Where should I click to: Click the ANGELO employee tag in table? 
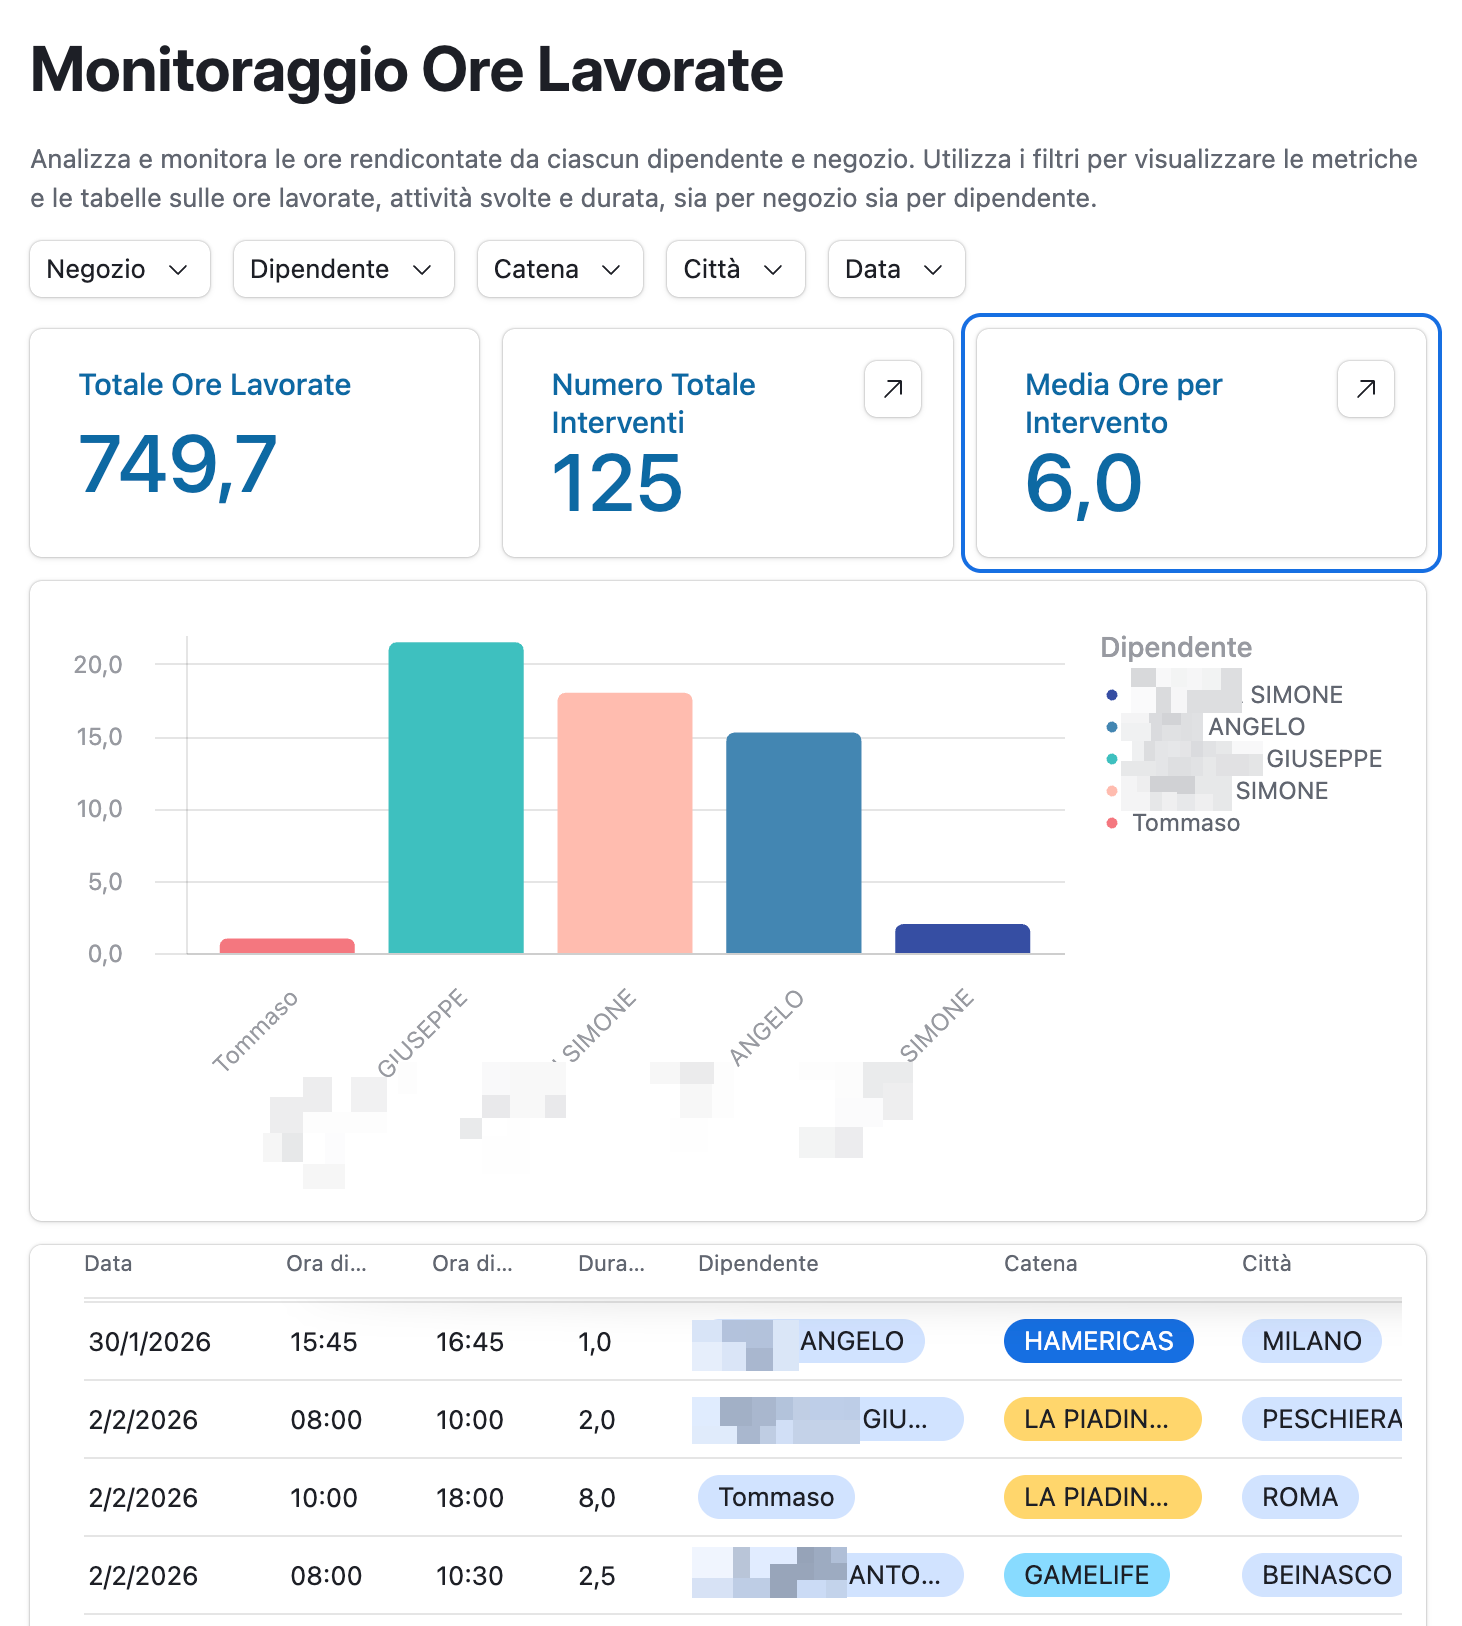[x=808, y=1341]
